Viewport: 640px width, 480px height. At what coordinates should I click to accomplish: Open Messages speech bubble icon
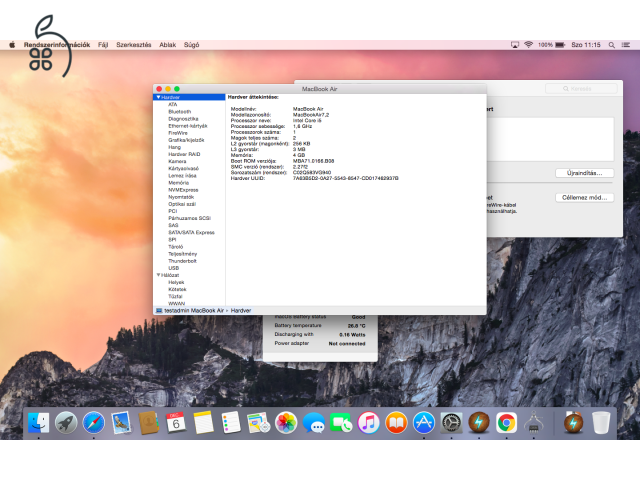313,422
